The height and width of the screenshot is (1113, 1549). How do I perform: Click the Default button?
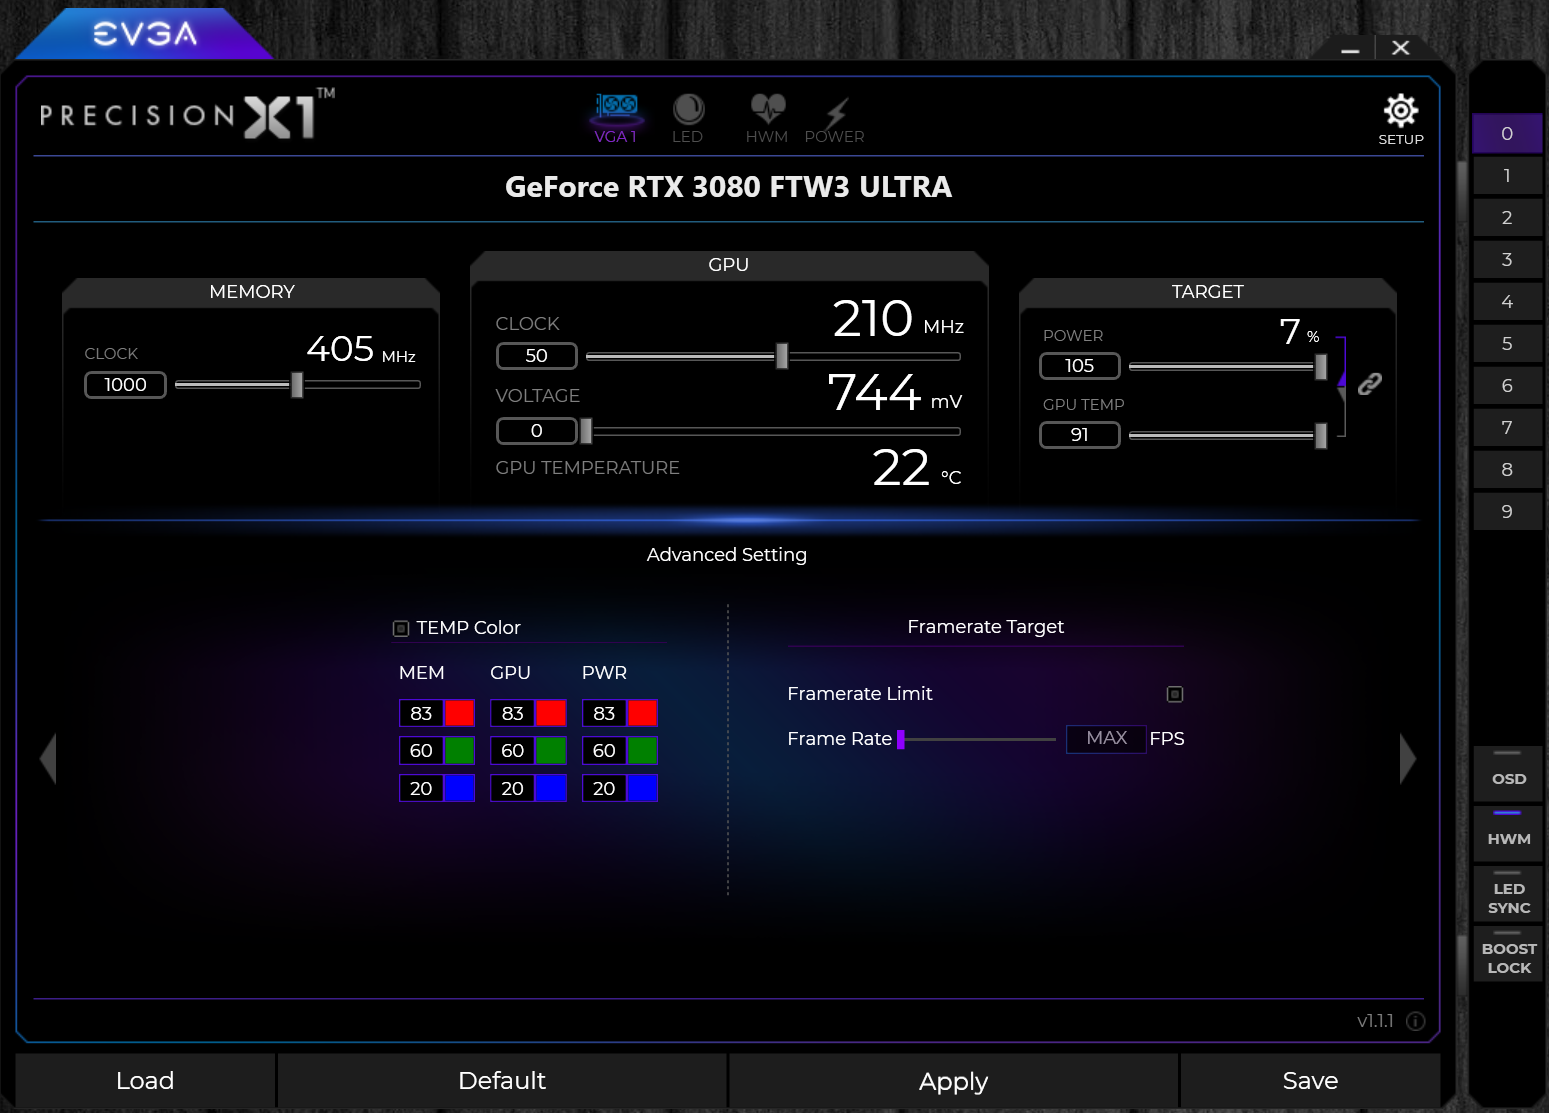pos(502,1080)
